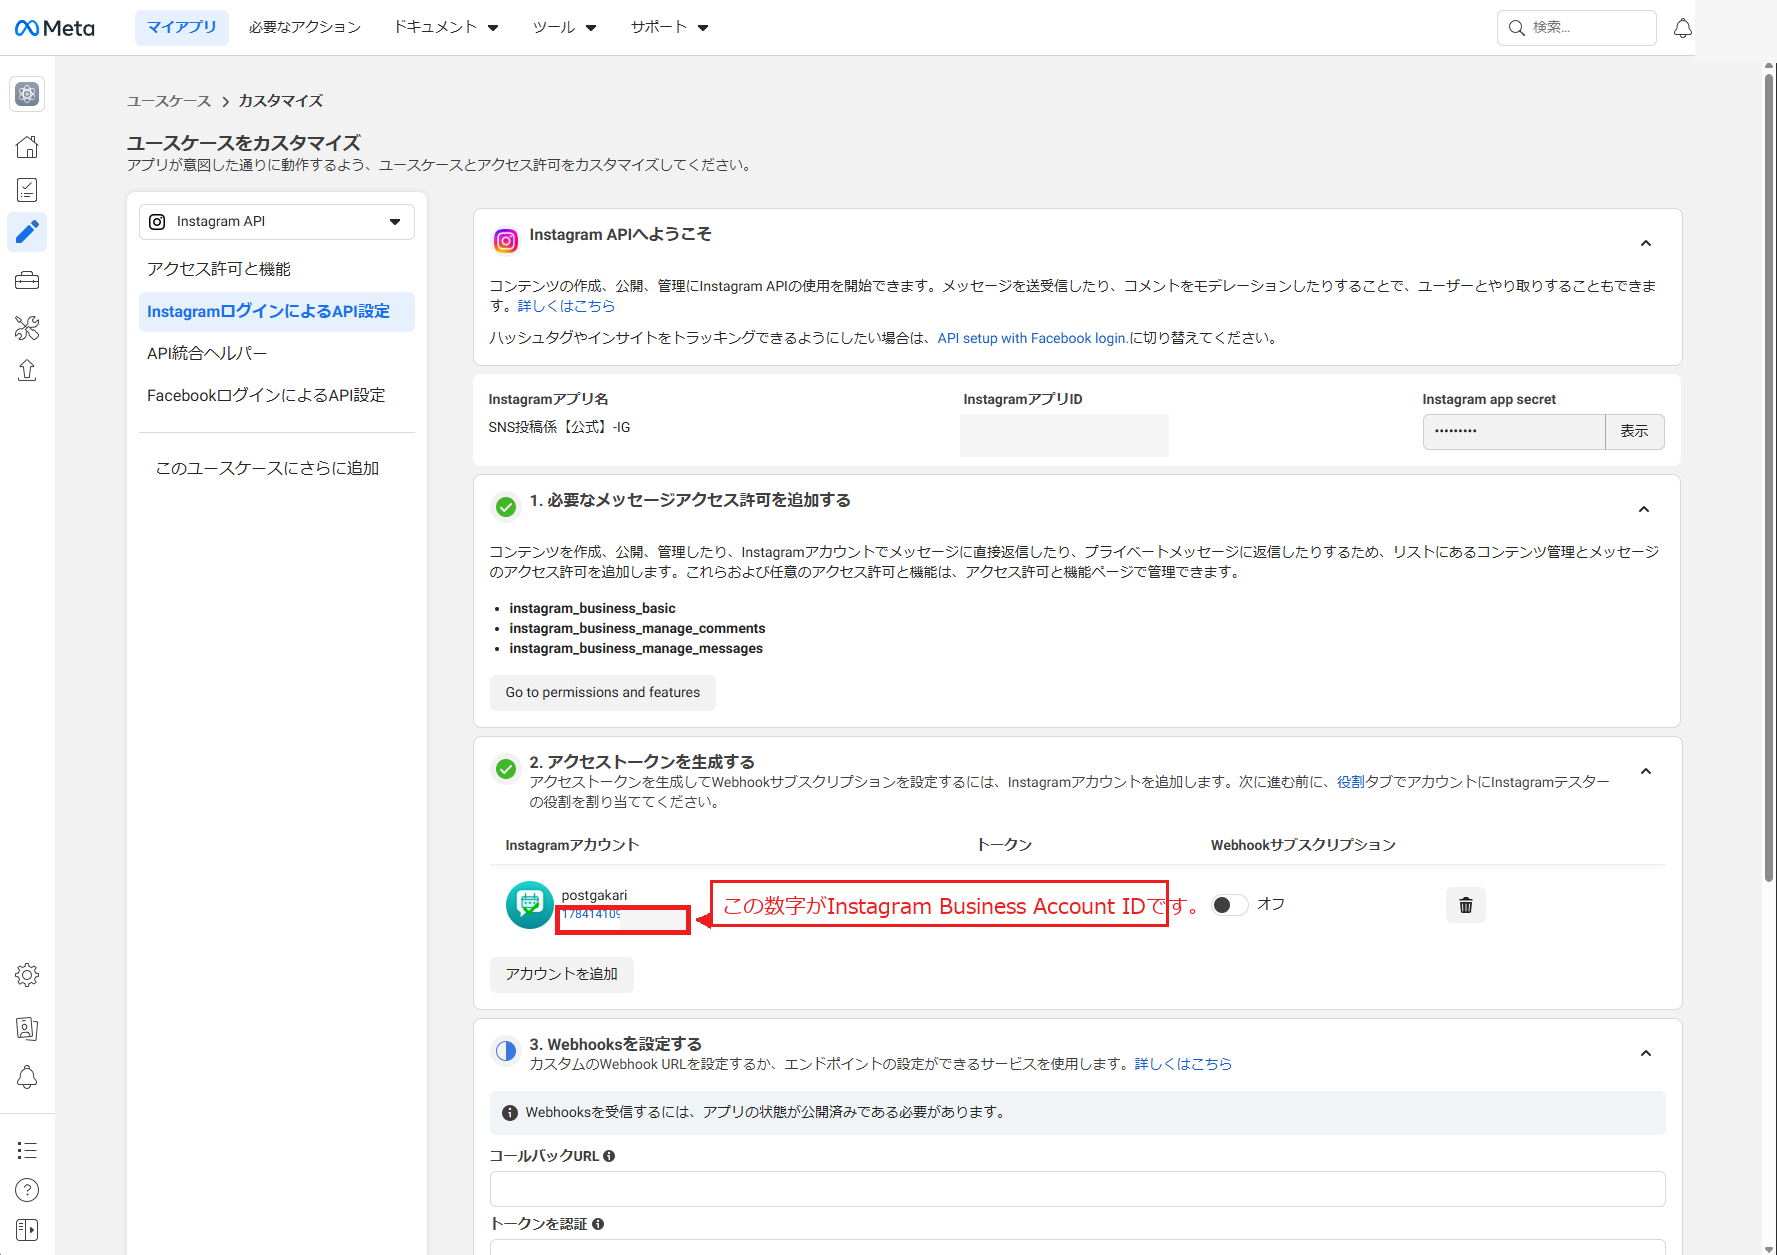Open API setup with Facebook login link
The width and height of the screenshot is (1777, 1255).
1033,338
